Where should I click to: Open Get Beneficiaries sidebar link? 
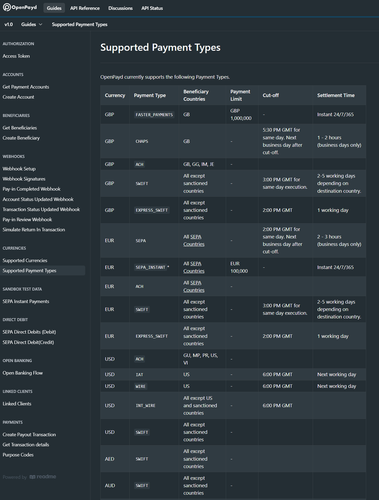[x=20, y=128]
